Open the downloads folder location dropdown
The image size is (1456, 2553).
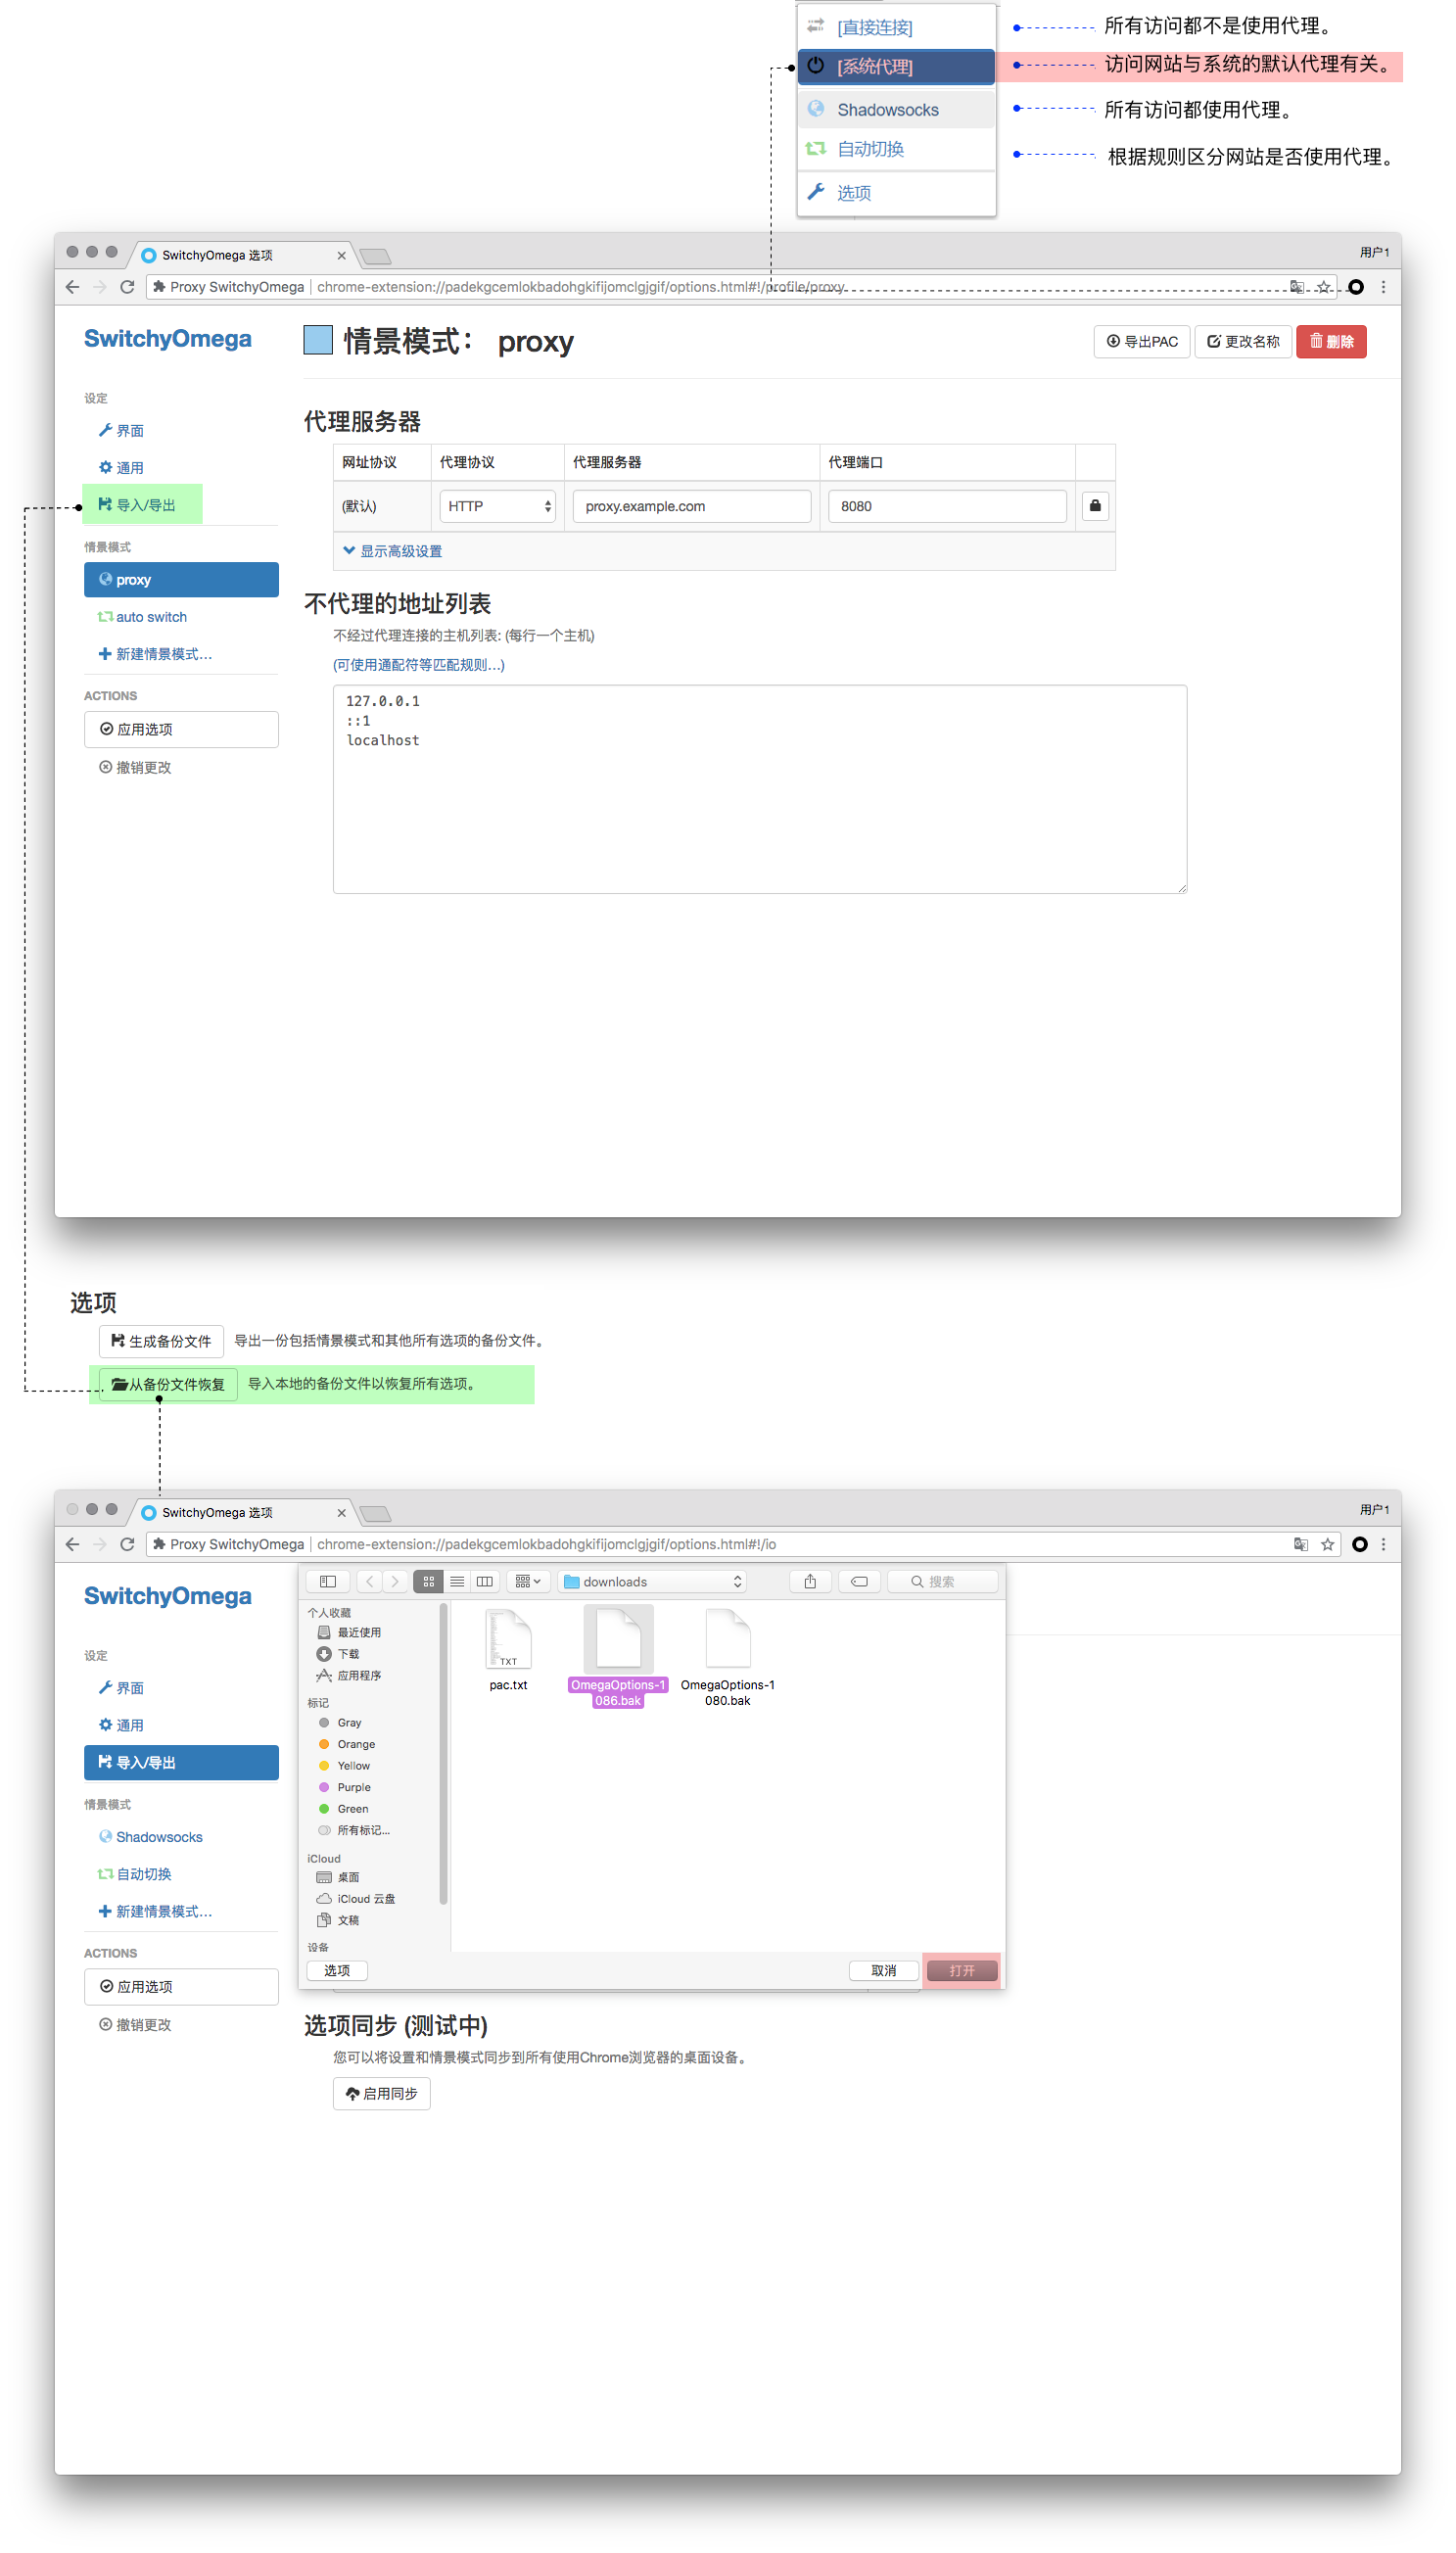[655, 1581]
